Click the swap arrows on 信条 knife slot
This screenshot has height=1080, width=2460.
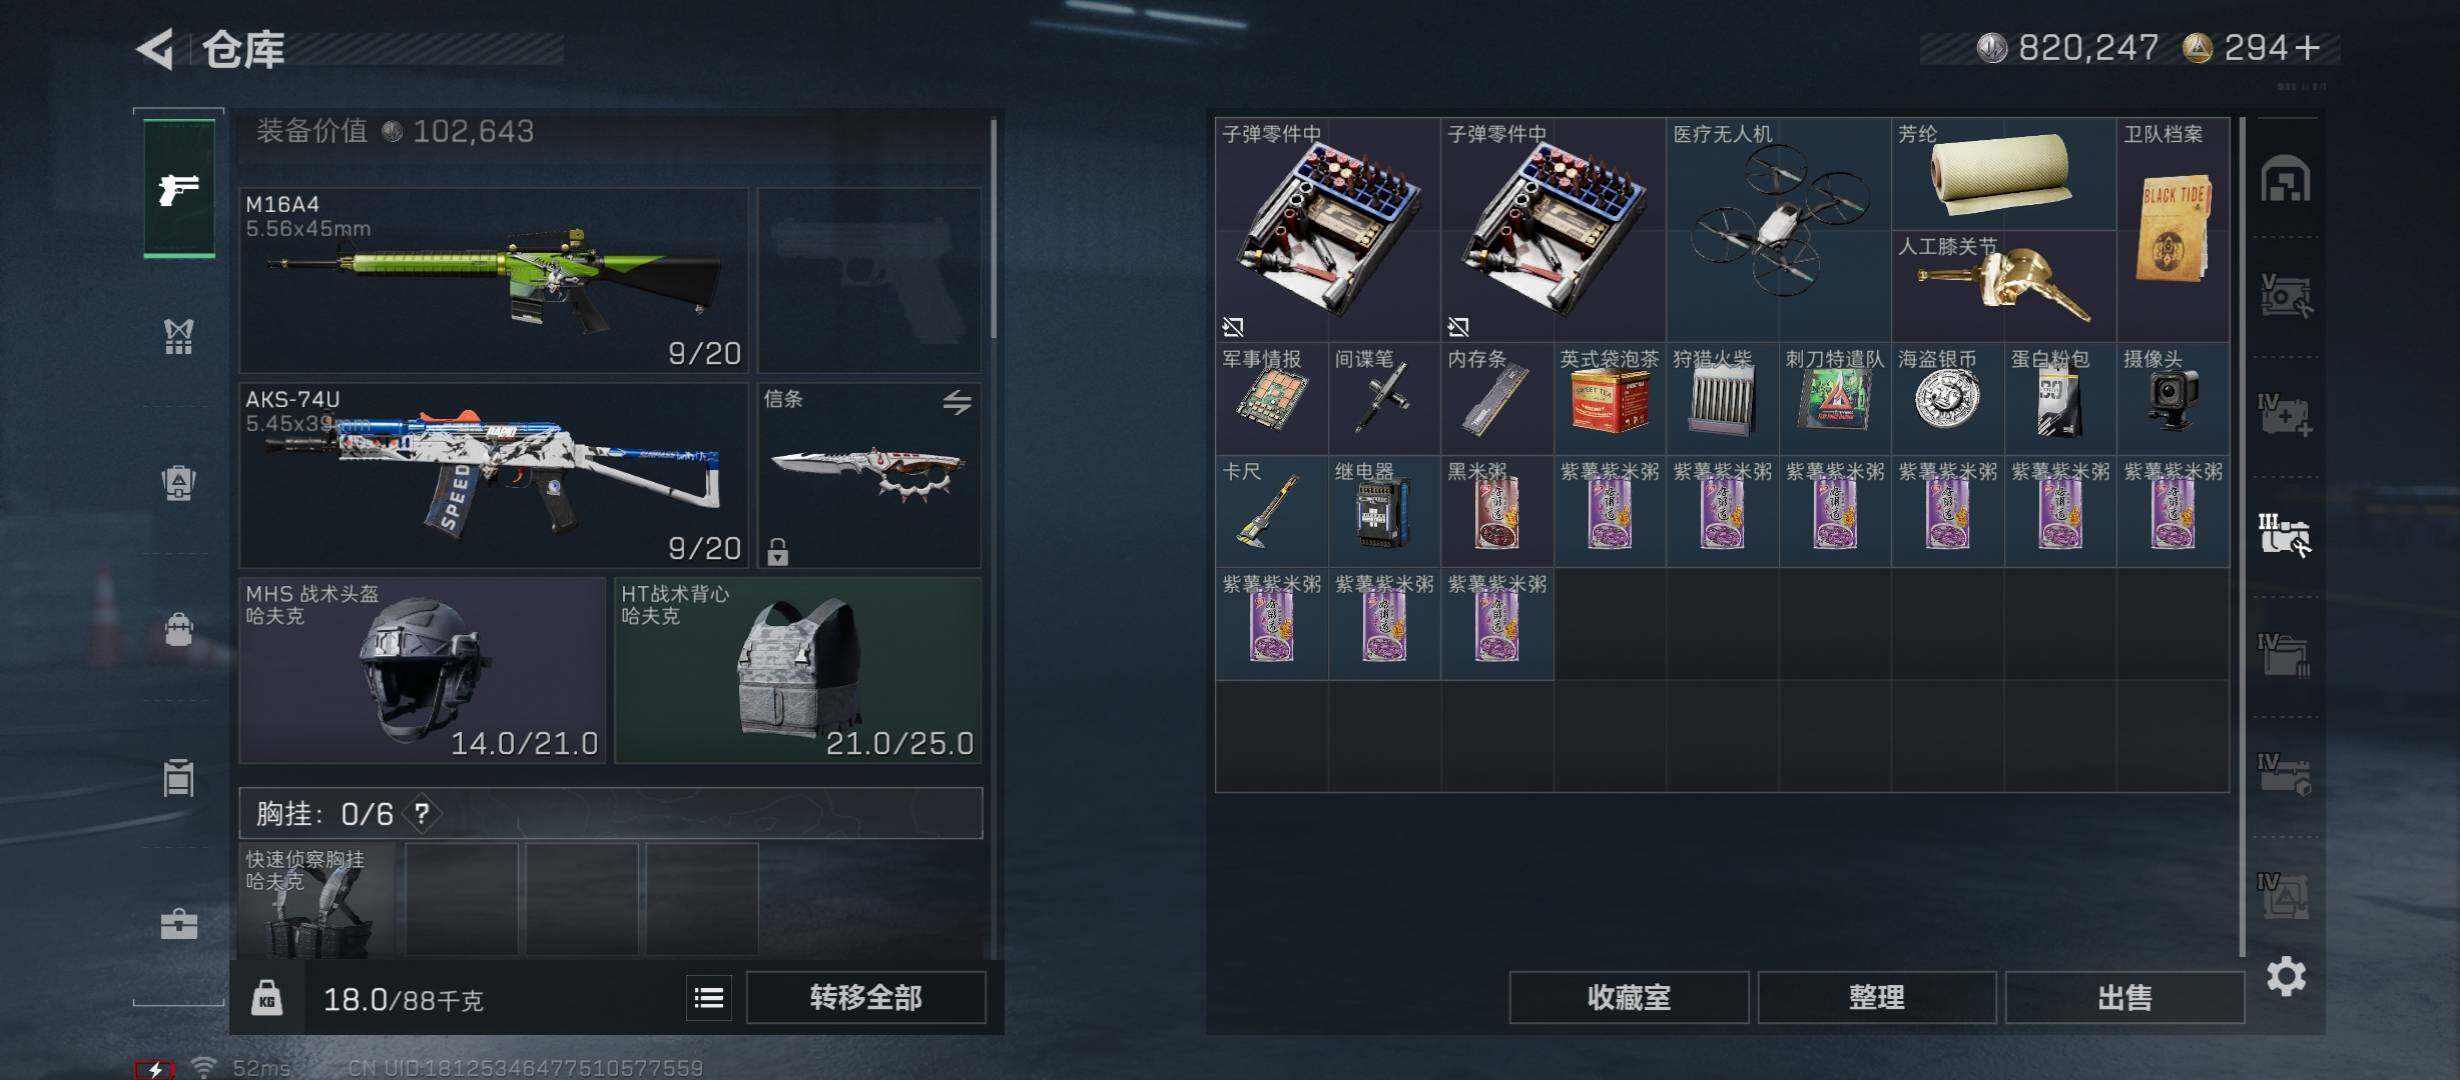tap(957, 402)
